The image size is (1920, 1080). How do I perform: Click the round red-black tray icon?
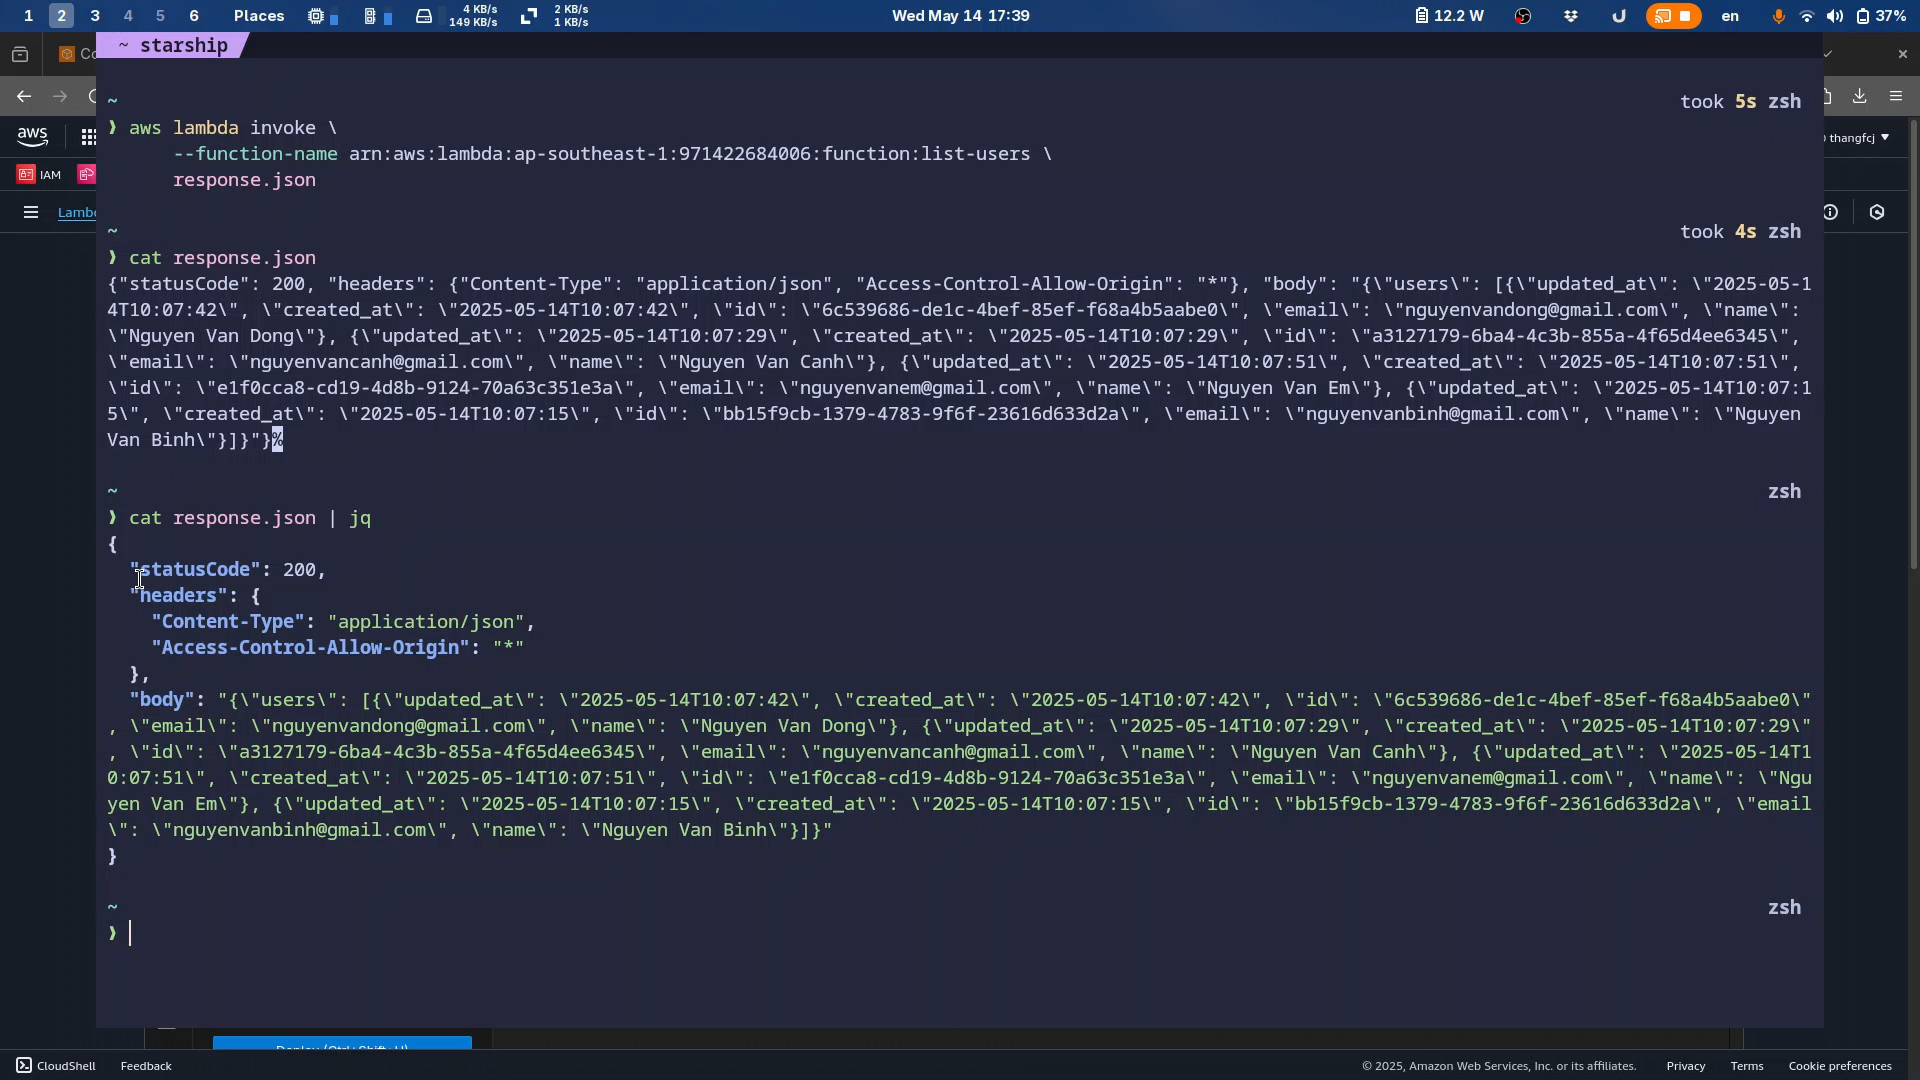pyautogui.click(x=1523, y=16)
